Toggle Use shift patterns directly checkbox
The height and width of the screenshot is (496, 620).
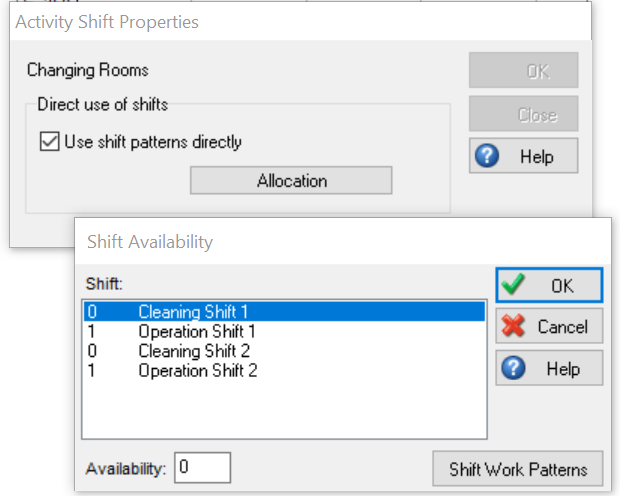49,142
